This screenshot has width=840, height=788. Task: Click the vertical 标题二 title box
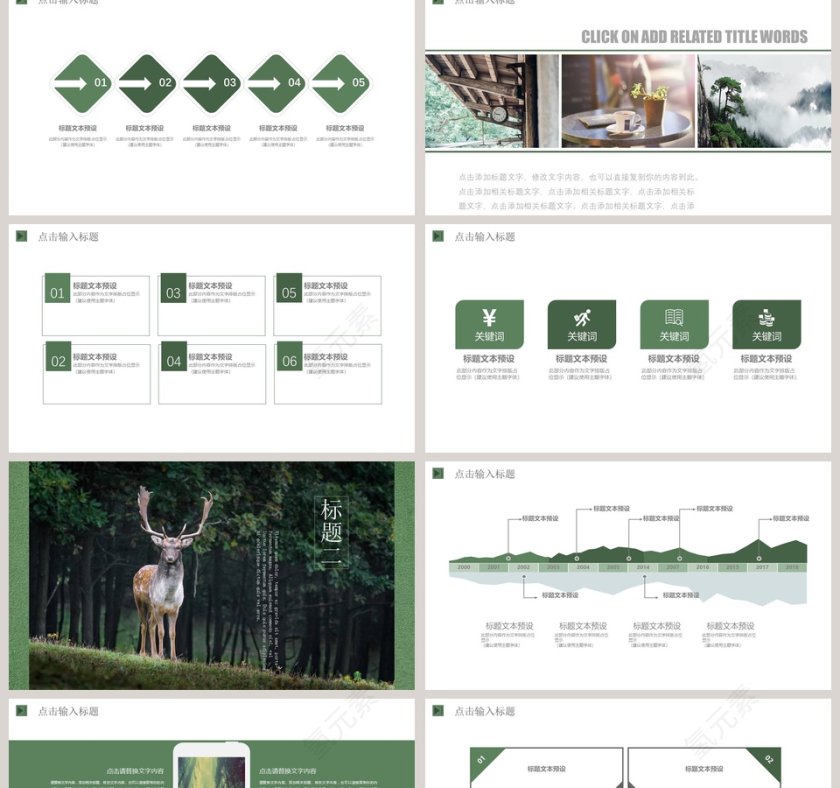[x=332, y=533]
